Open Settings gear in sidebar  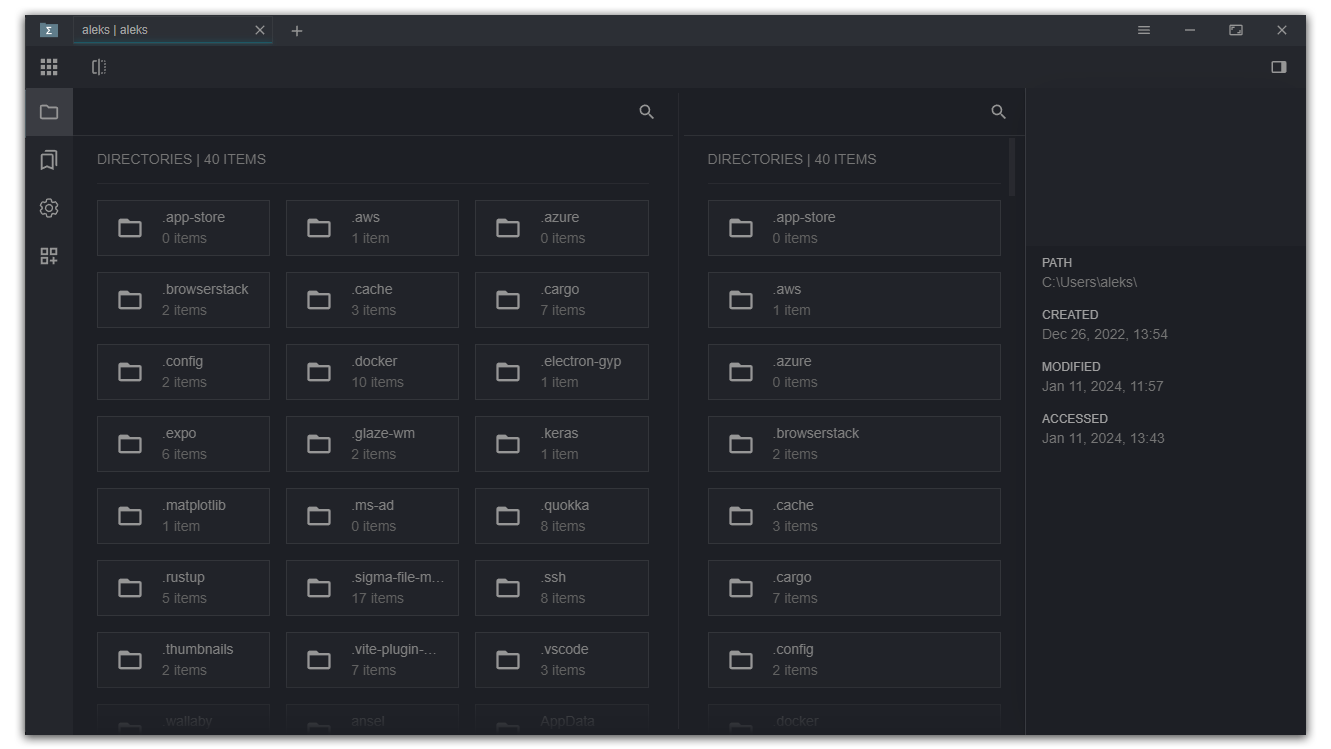point(48,208)
